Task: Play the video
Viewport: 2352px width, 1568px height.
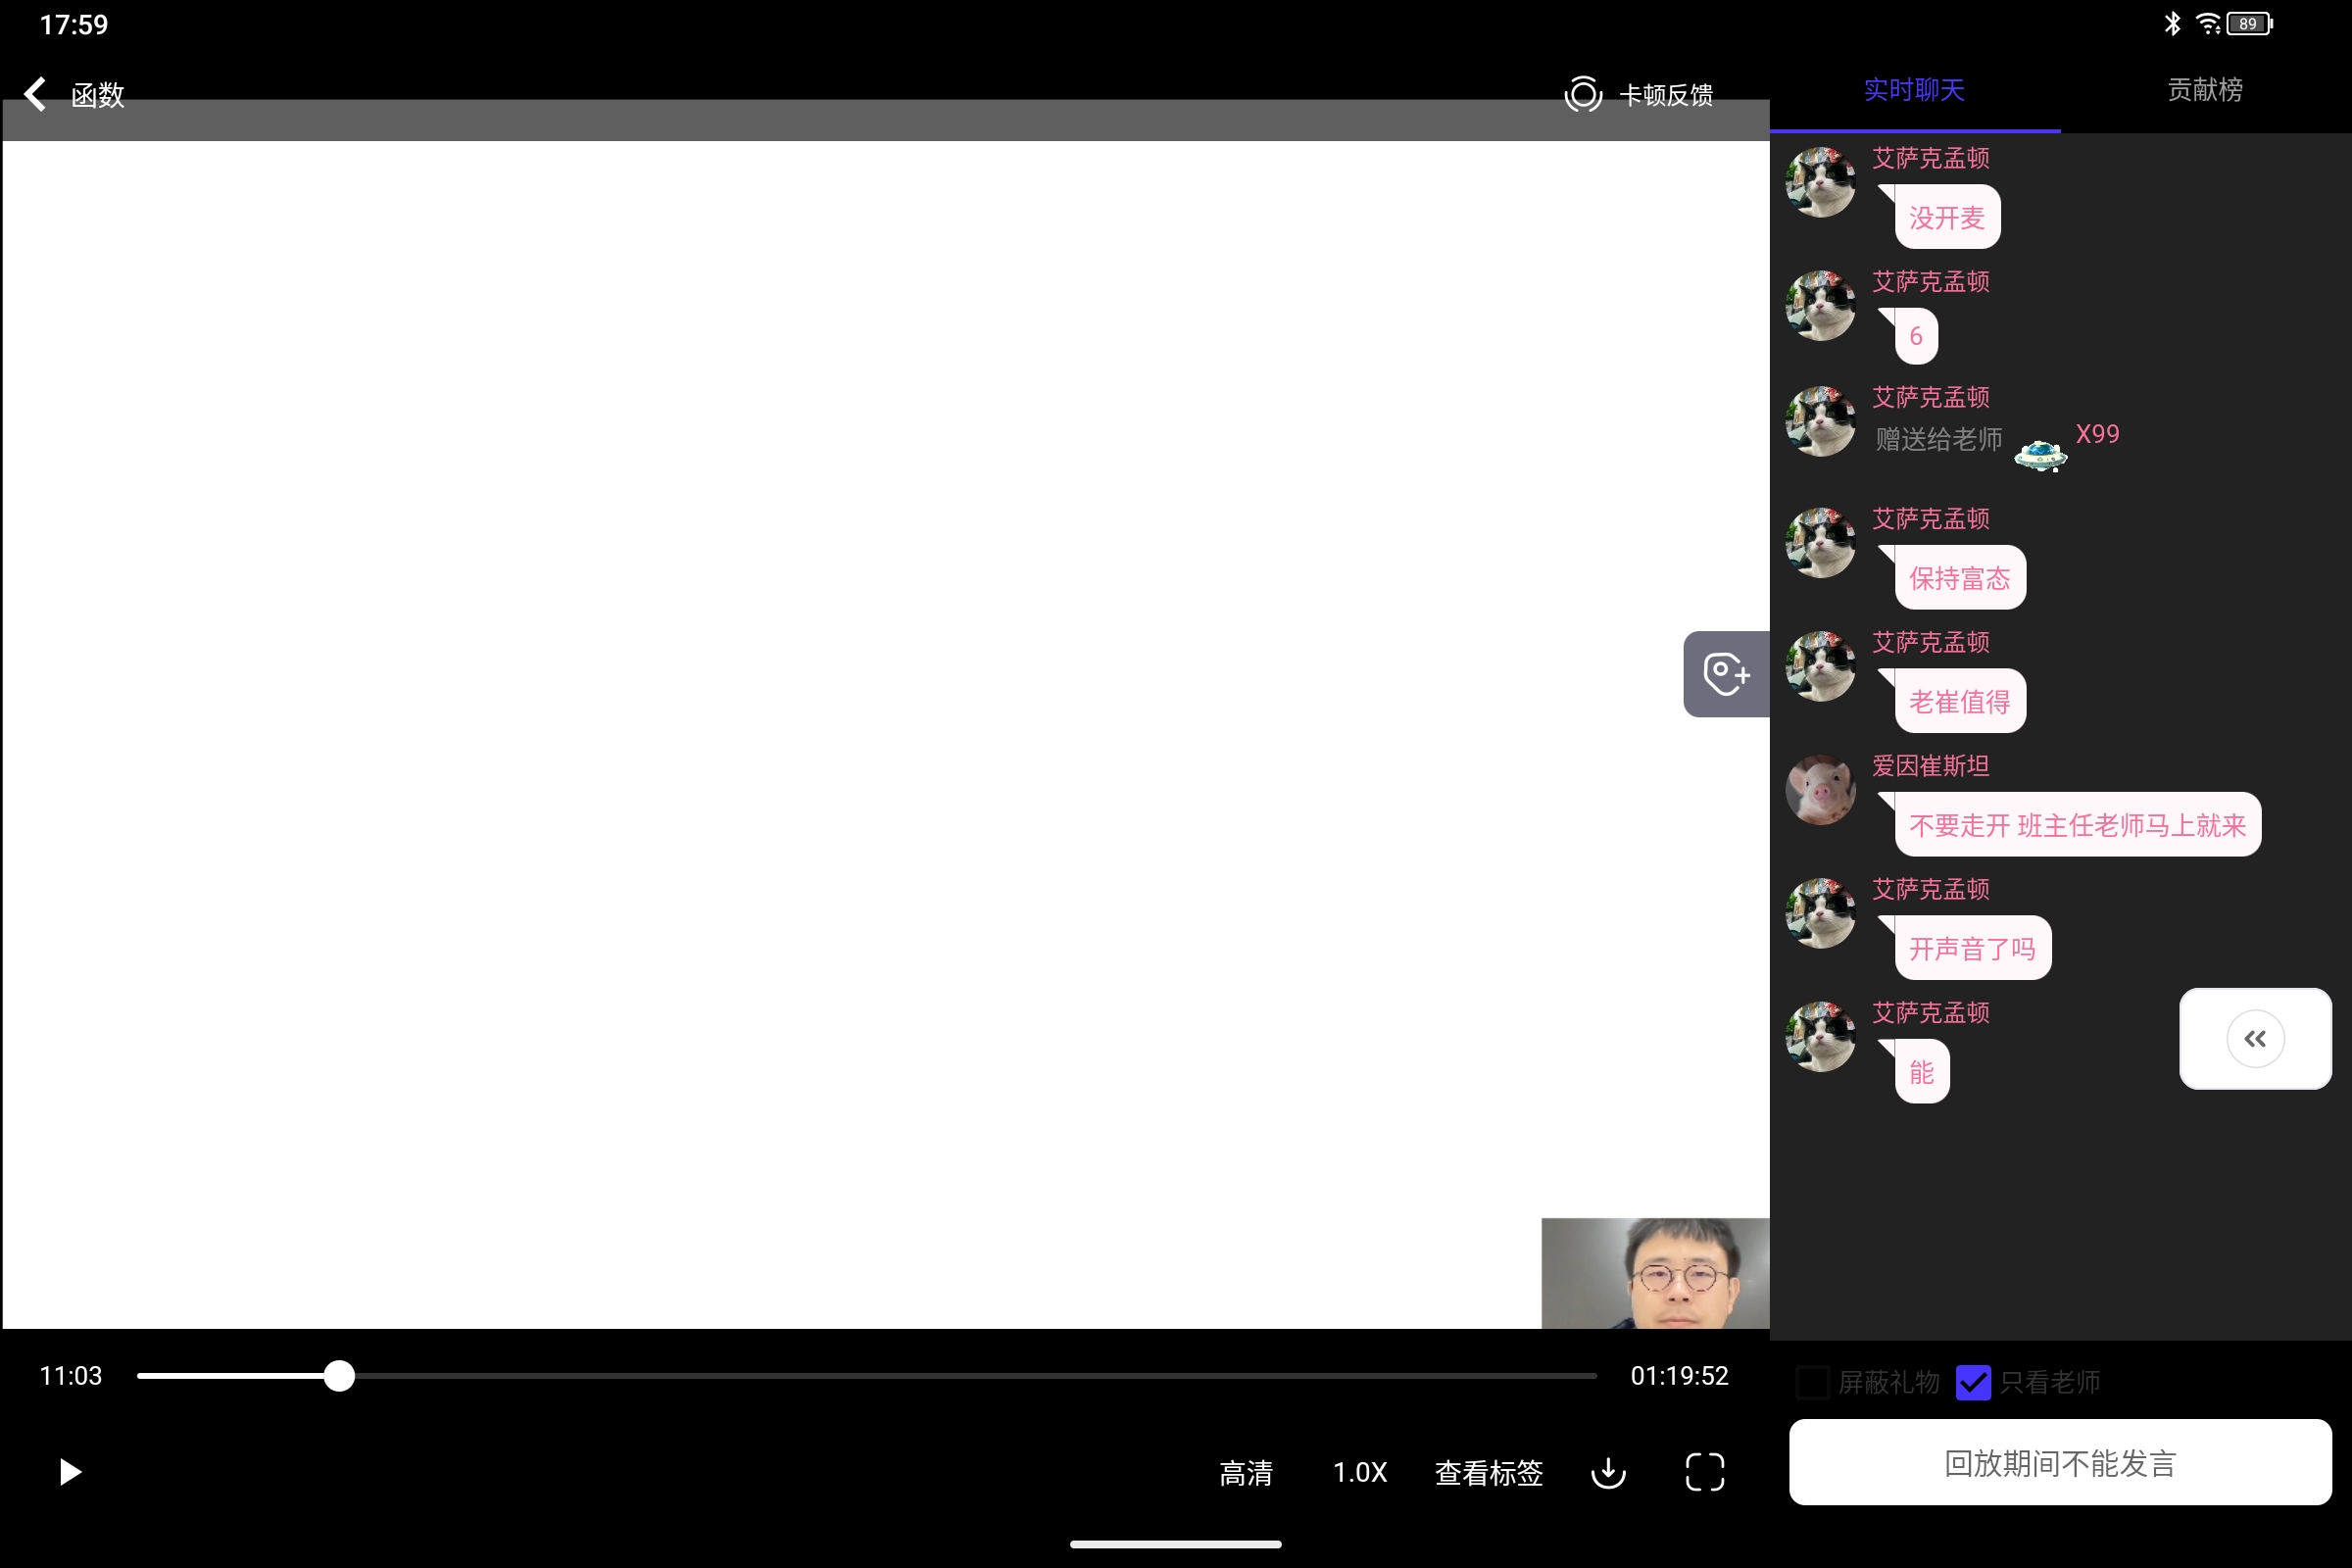Action: coord(69,1471)
